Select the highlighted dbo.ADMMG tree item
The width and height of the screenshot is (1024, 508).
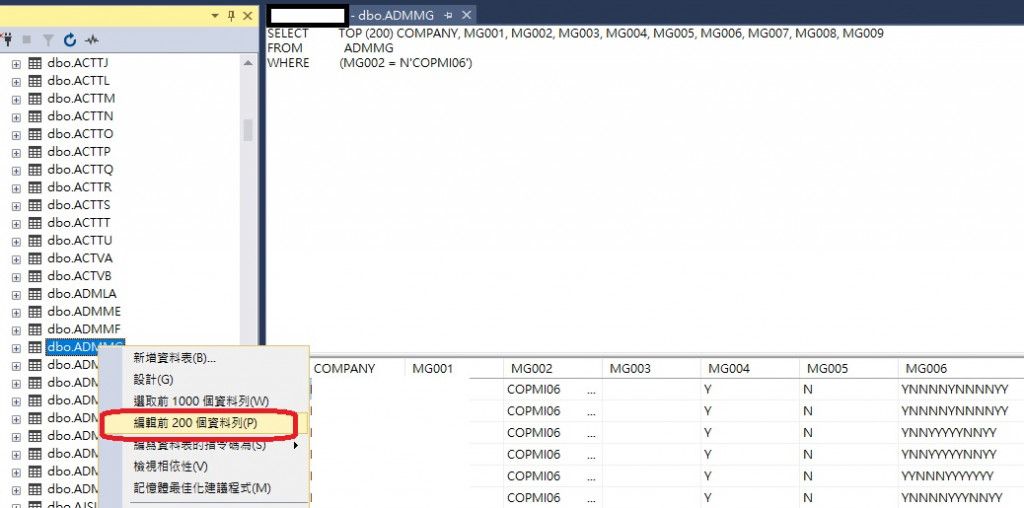coord(85,347)
